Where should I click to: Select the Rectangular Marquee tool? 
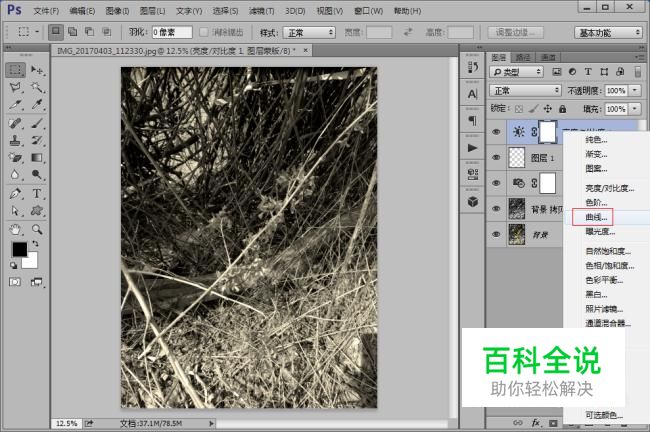pyautogui.click(x=15, y=70)
